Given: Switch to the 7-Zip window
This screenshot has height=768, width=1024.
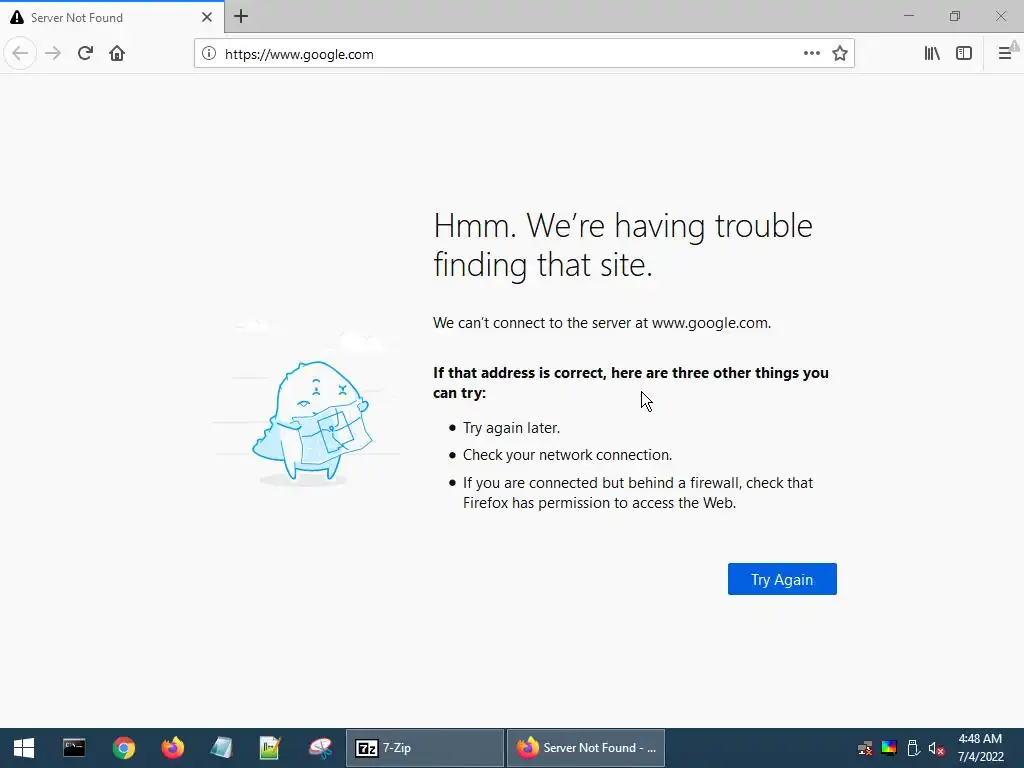Looking at the screenshot, I should pos(424,748).
